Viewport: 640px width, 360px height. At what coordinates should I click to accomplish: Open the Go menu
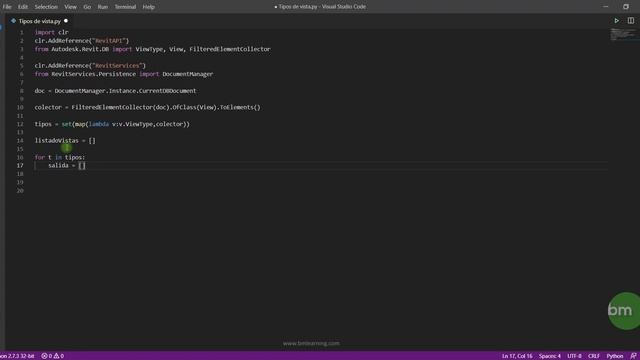87,7
